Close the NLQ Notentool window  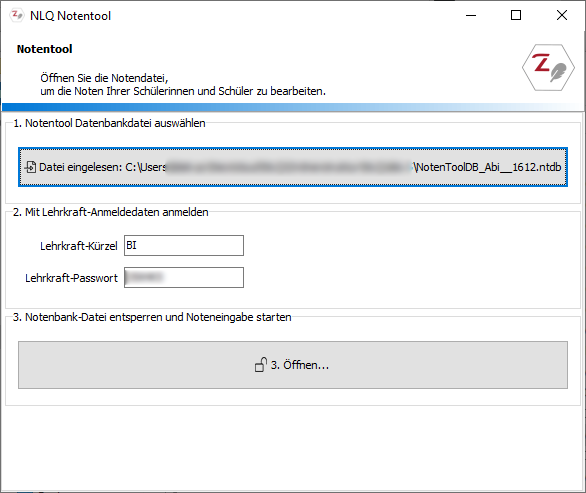coord(562,15)
